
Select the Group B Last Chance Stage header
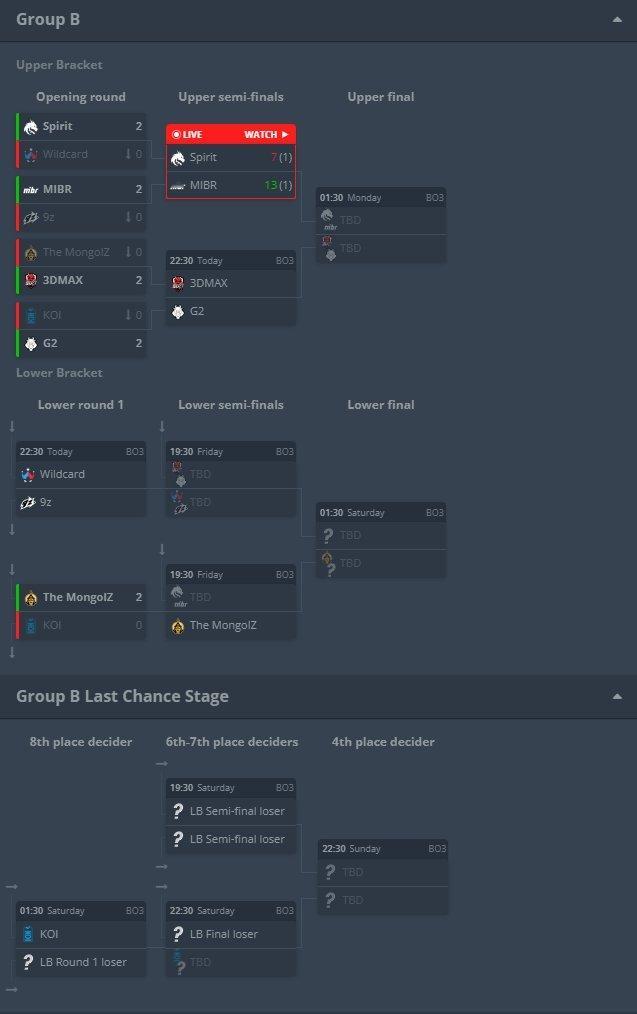coord(122,696)
